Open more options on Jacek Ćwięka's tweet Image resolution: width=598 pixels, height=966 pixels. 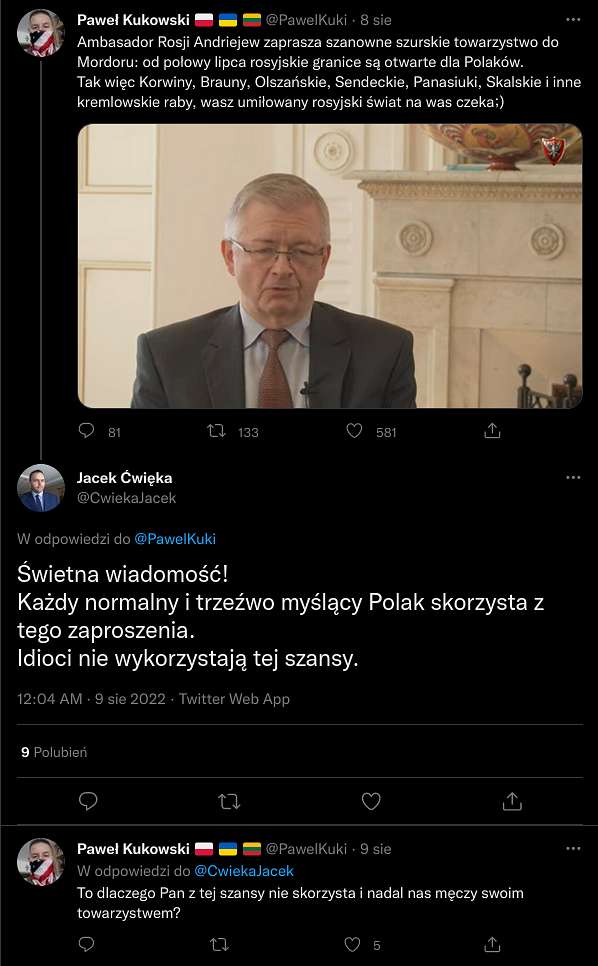click(x=573, y=477)
